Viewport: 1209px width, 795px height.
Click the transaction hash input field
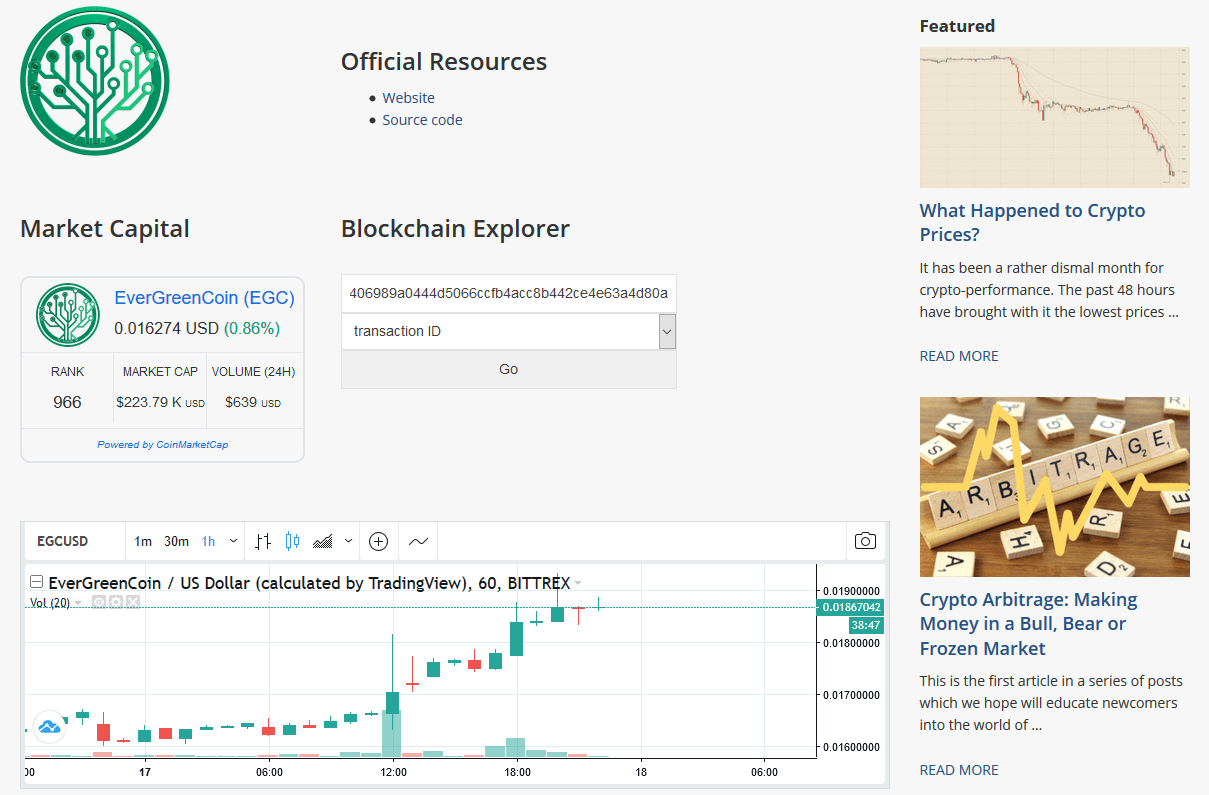coord(508,293)
